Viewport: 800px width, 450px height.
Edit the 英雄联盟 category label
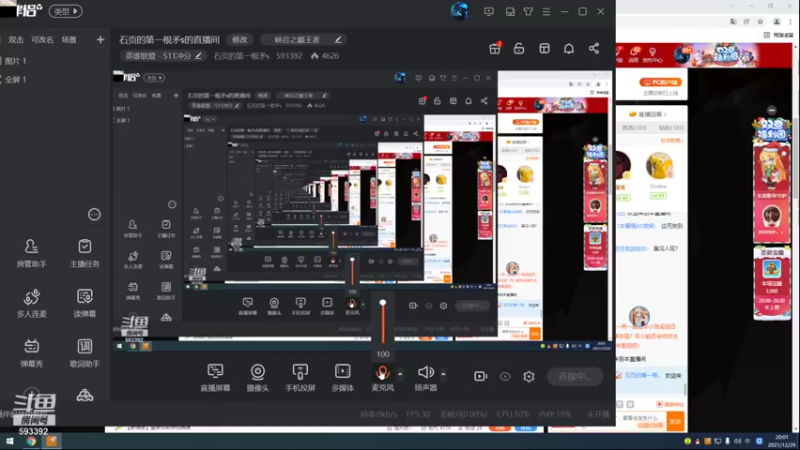163,56
